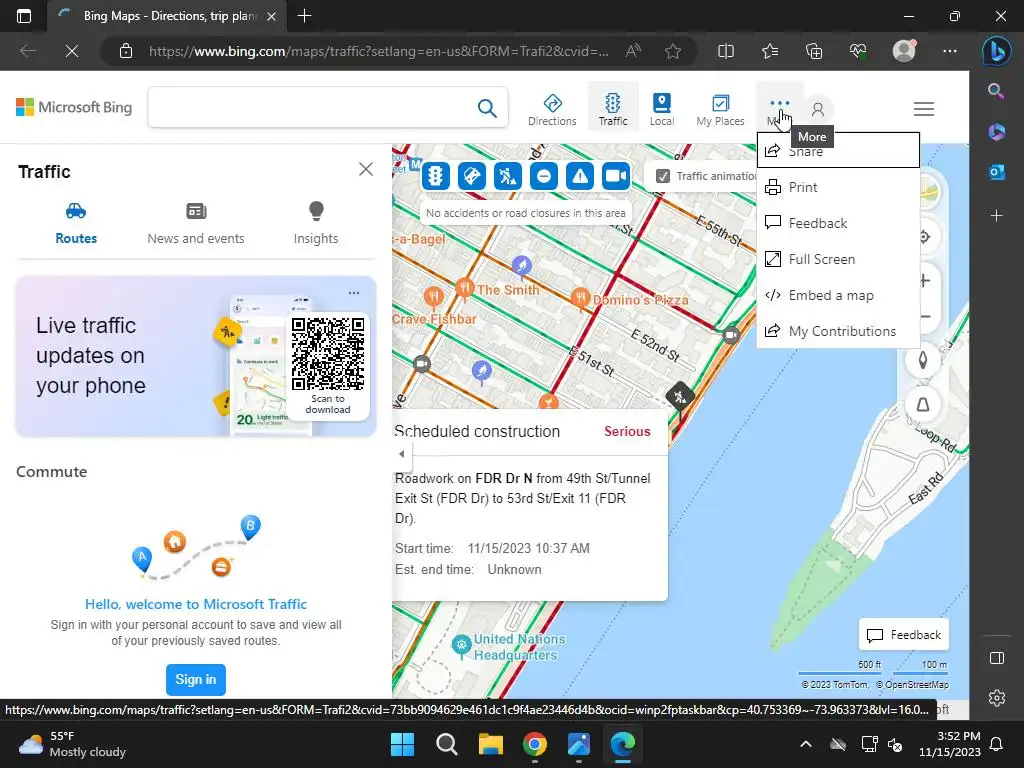Choose Print from the More menu
Image resolution: width=1024 pixels, height=768 pixels.
tap(838, 187)
